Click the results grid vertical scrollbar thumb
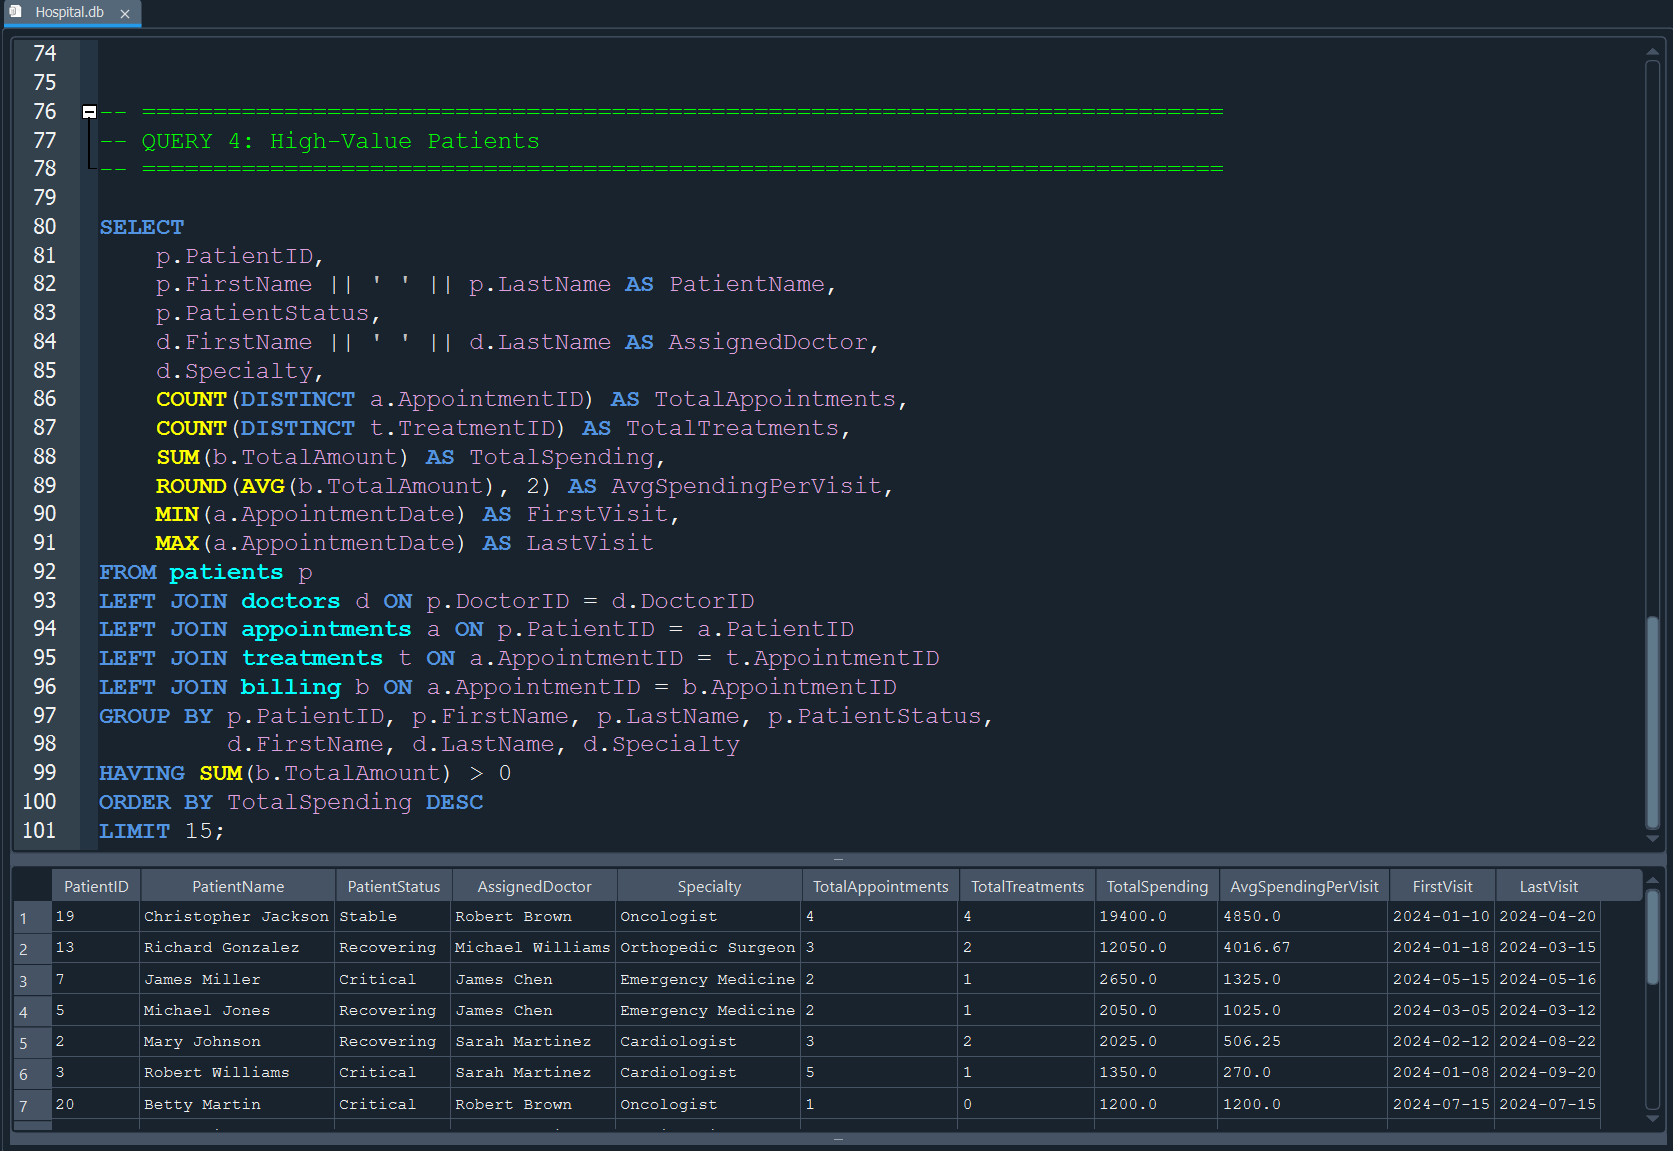Image resolution: width=1673 pixels, height=1151 pixels. [x=1652, y=935]
